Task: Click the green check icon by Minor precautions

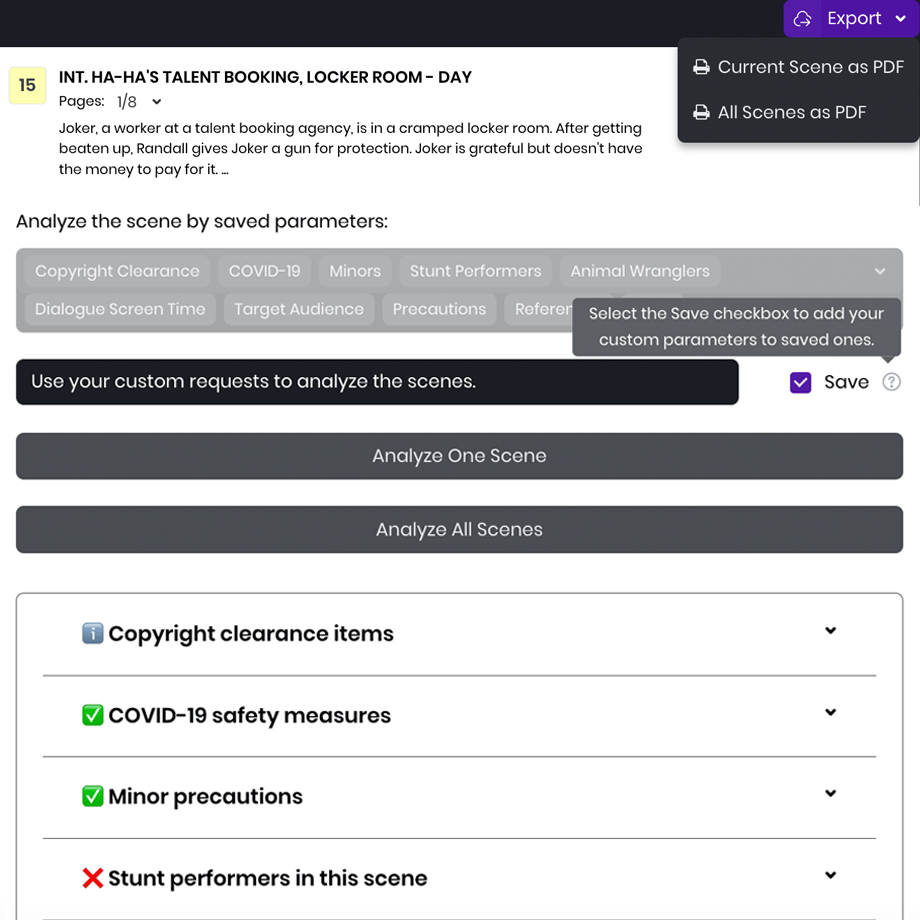Action: click(93, 796)
